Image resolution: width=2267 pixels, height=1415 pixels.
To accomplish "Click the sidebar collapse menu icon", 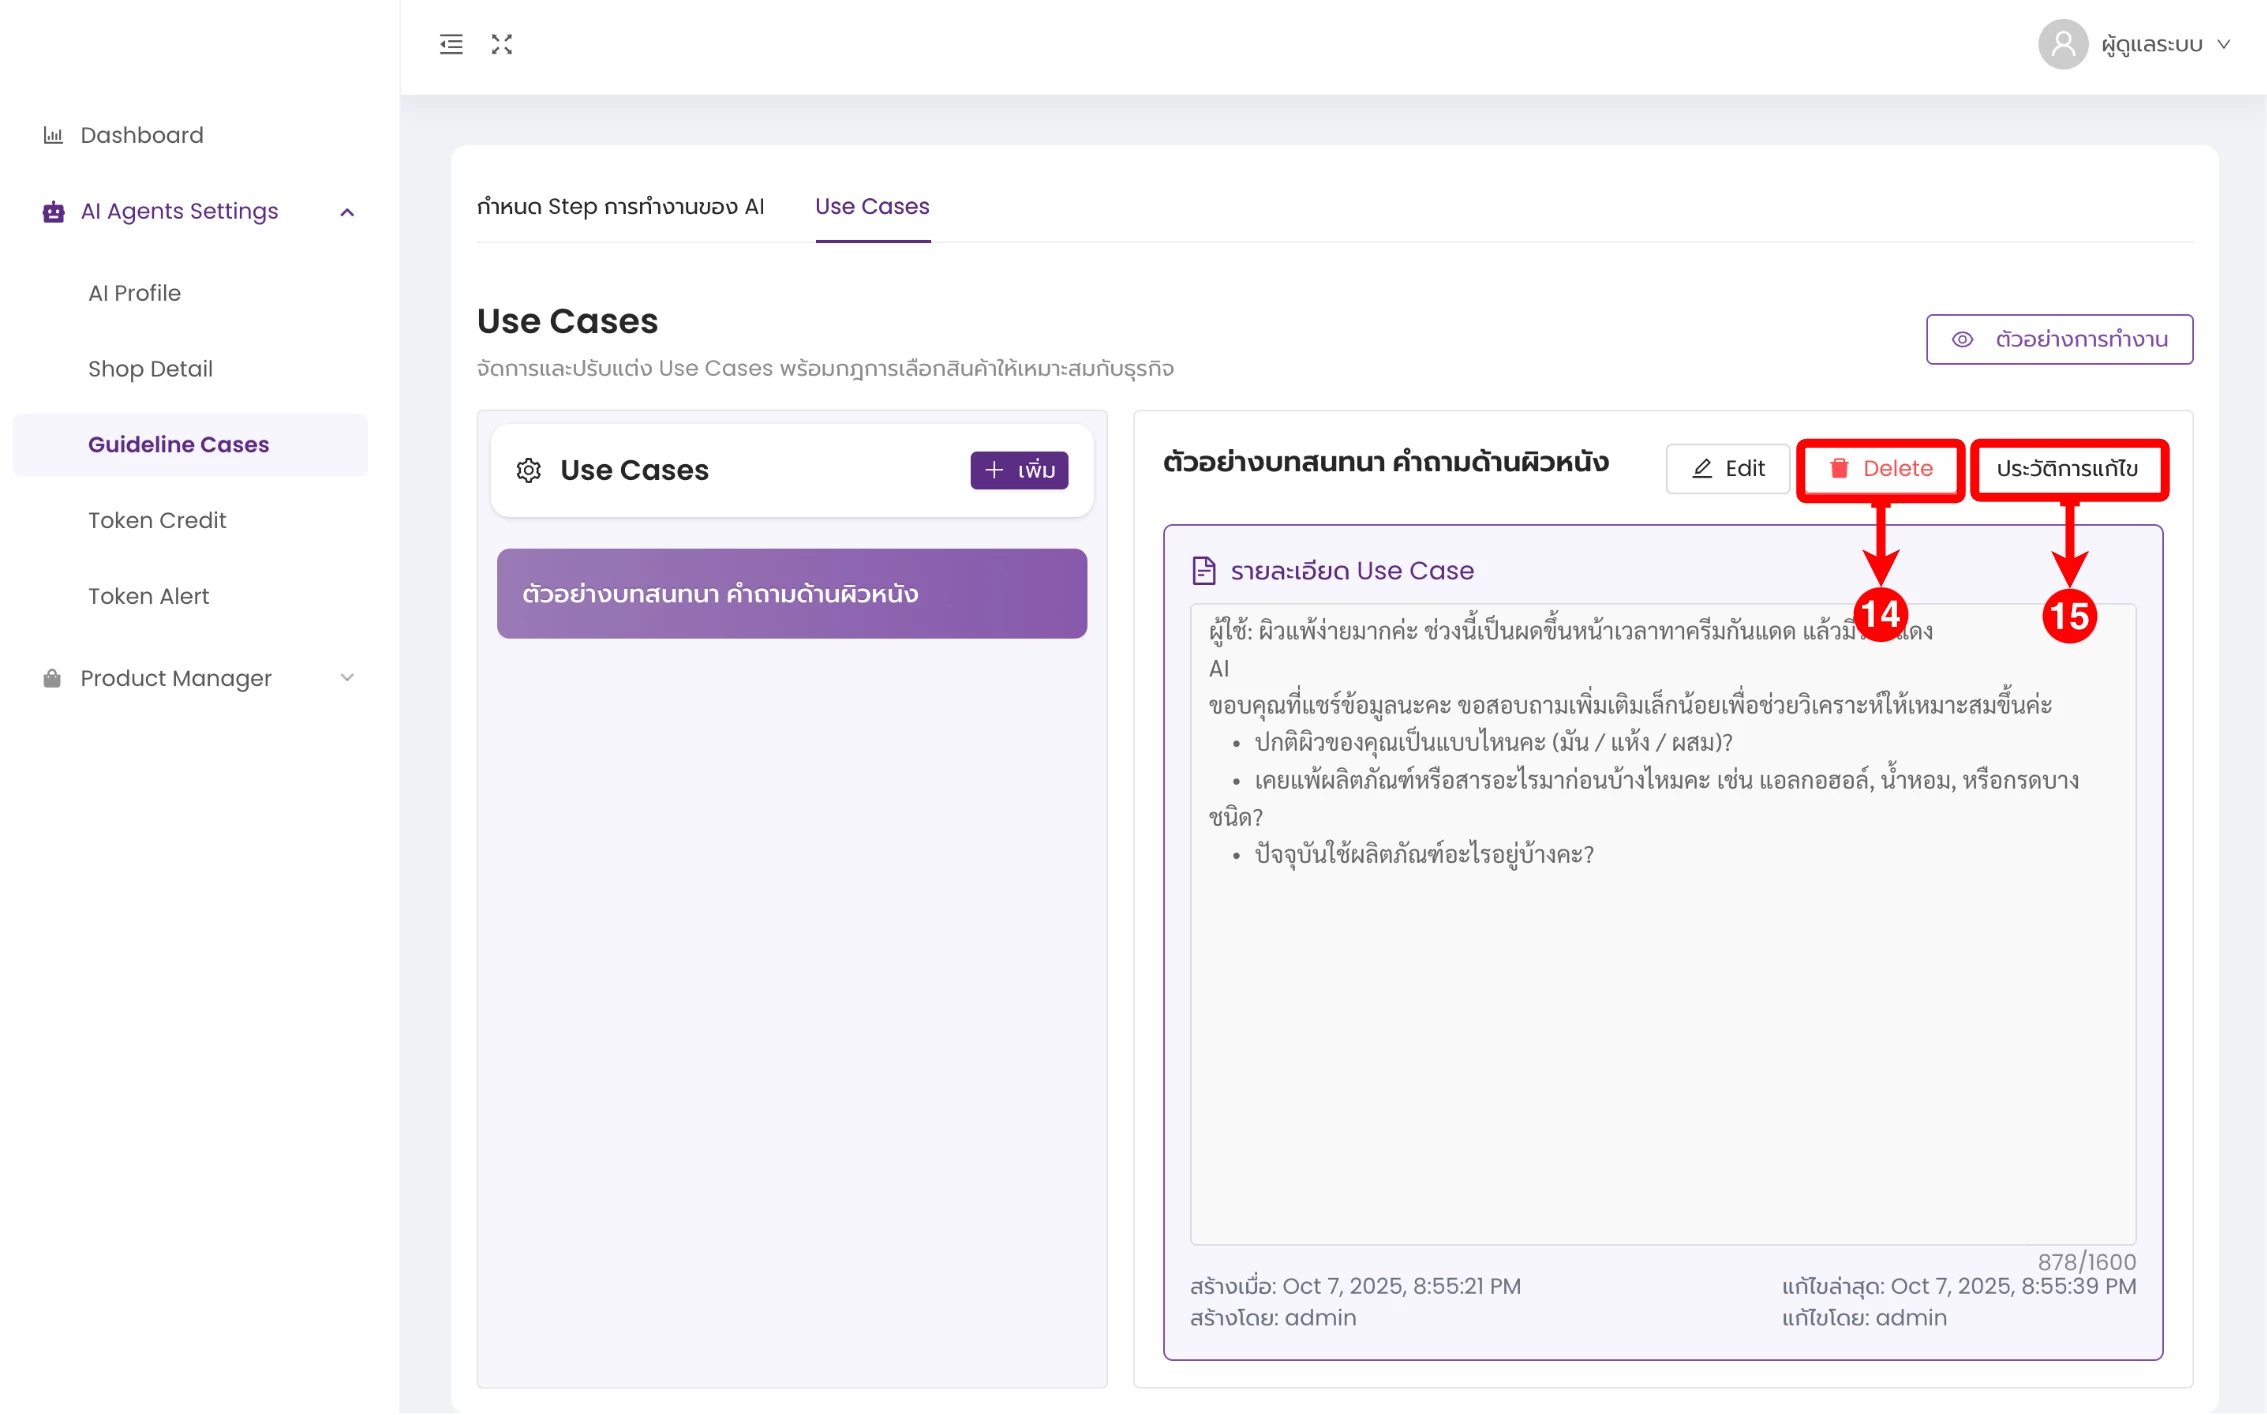I will click(x=451, y=44).
